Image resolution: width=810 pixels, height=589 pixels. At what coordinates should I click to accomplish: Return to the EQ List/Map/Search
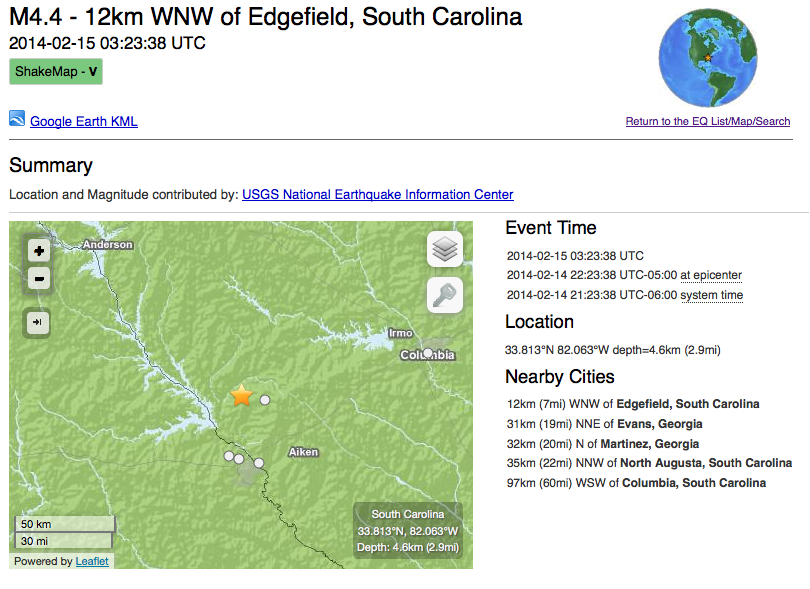point(708,122)
